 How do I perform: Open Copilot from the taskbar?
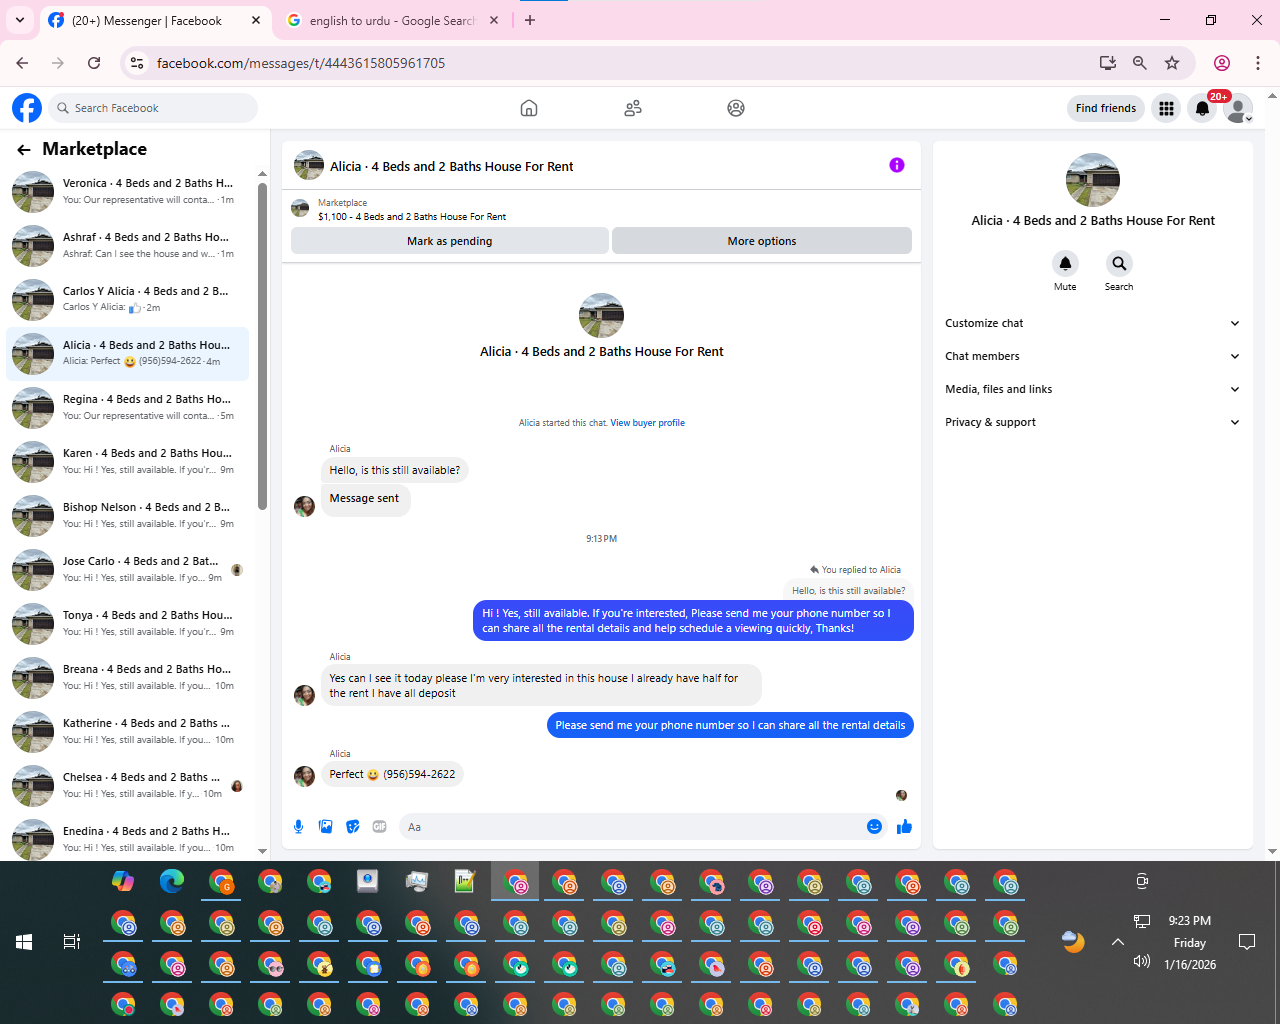coord(123,881)
